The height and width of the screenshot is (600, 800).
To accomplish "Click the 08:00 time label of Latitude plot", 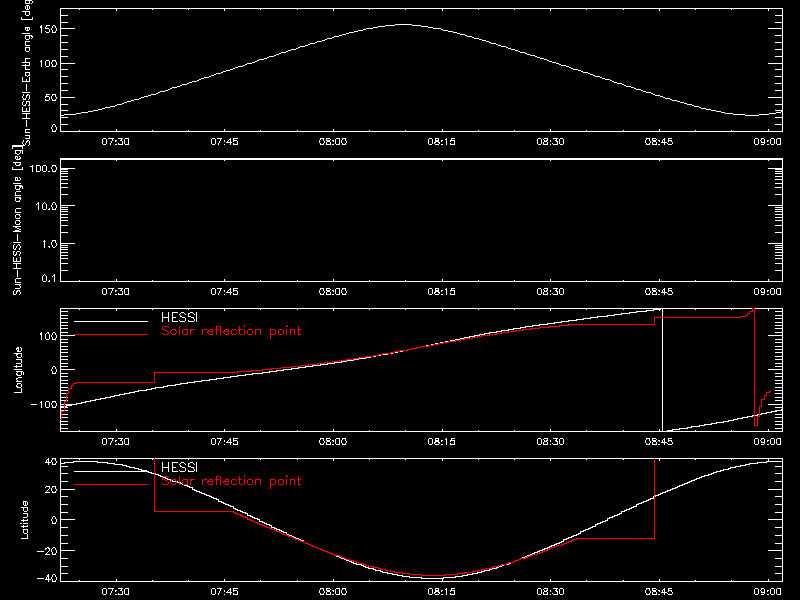I will point(333,592).
